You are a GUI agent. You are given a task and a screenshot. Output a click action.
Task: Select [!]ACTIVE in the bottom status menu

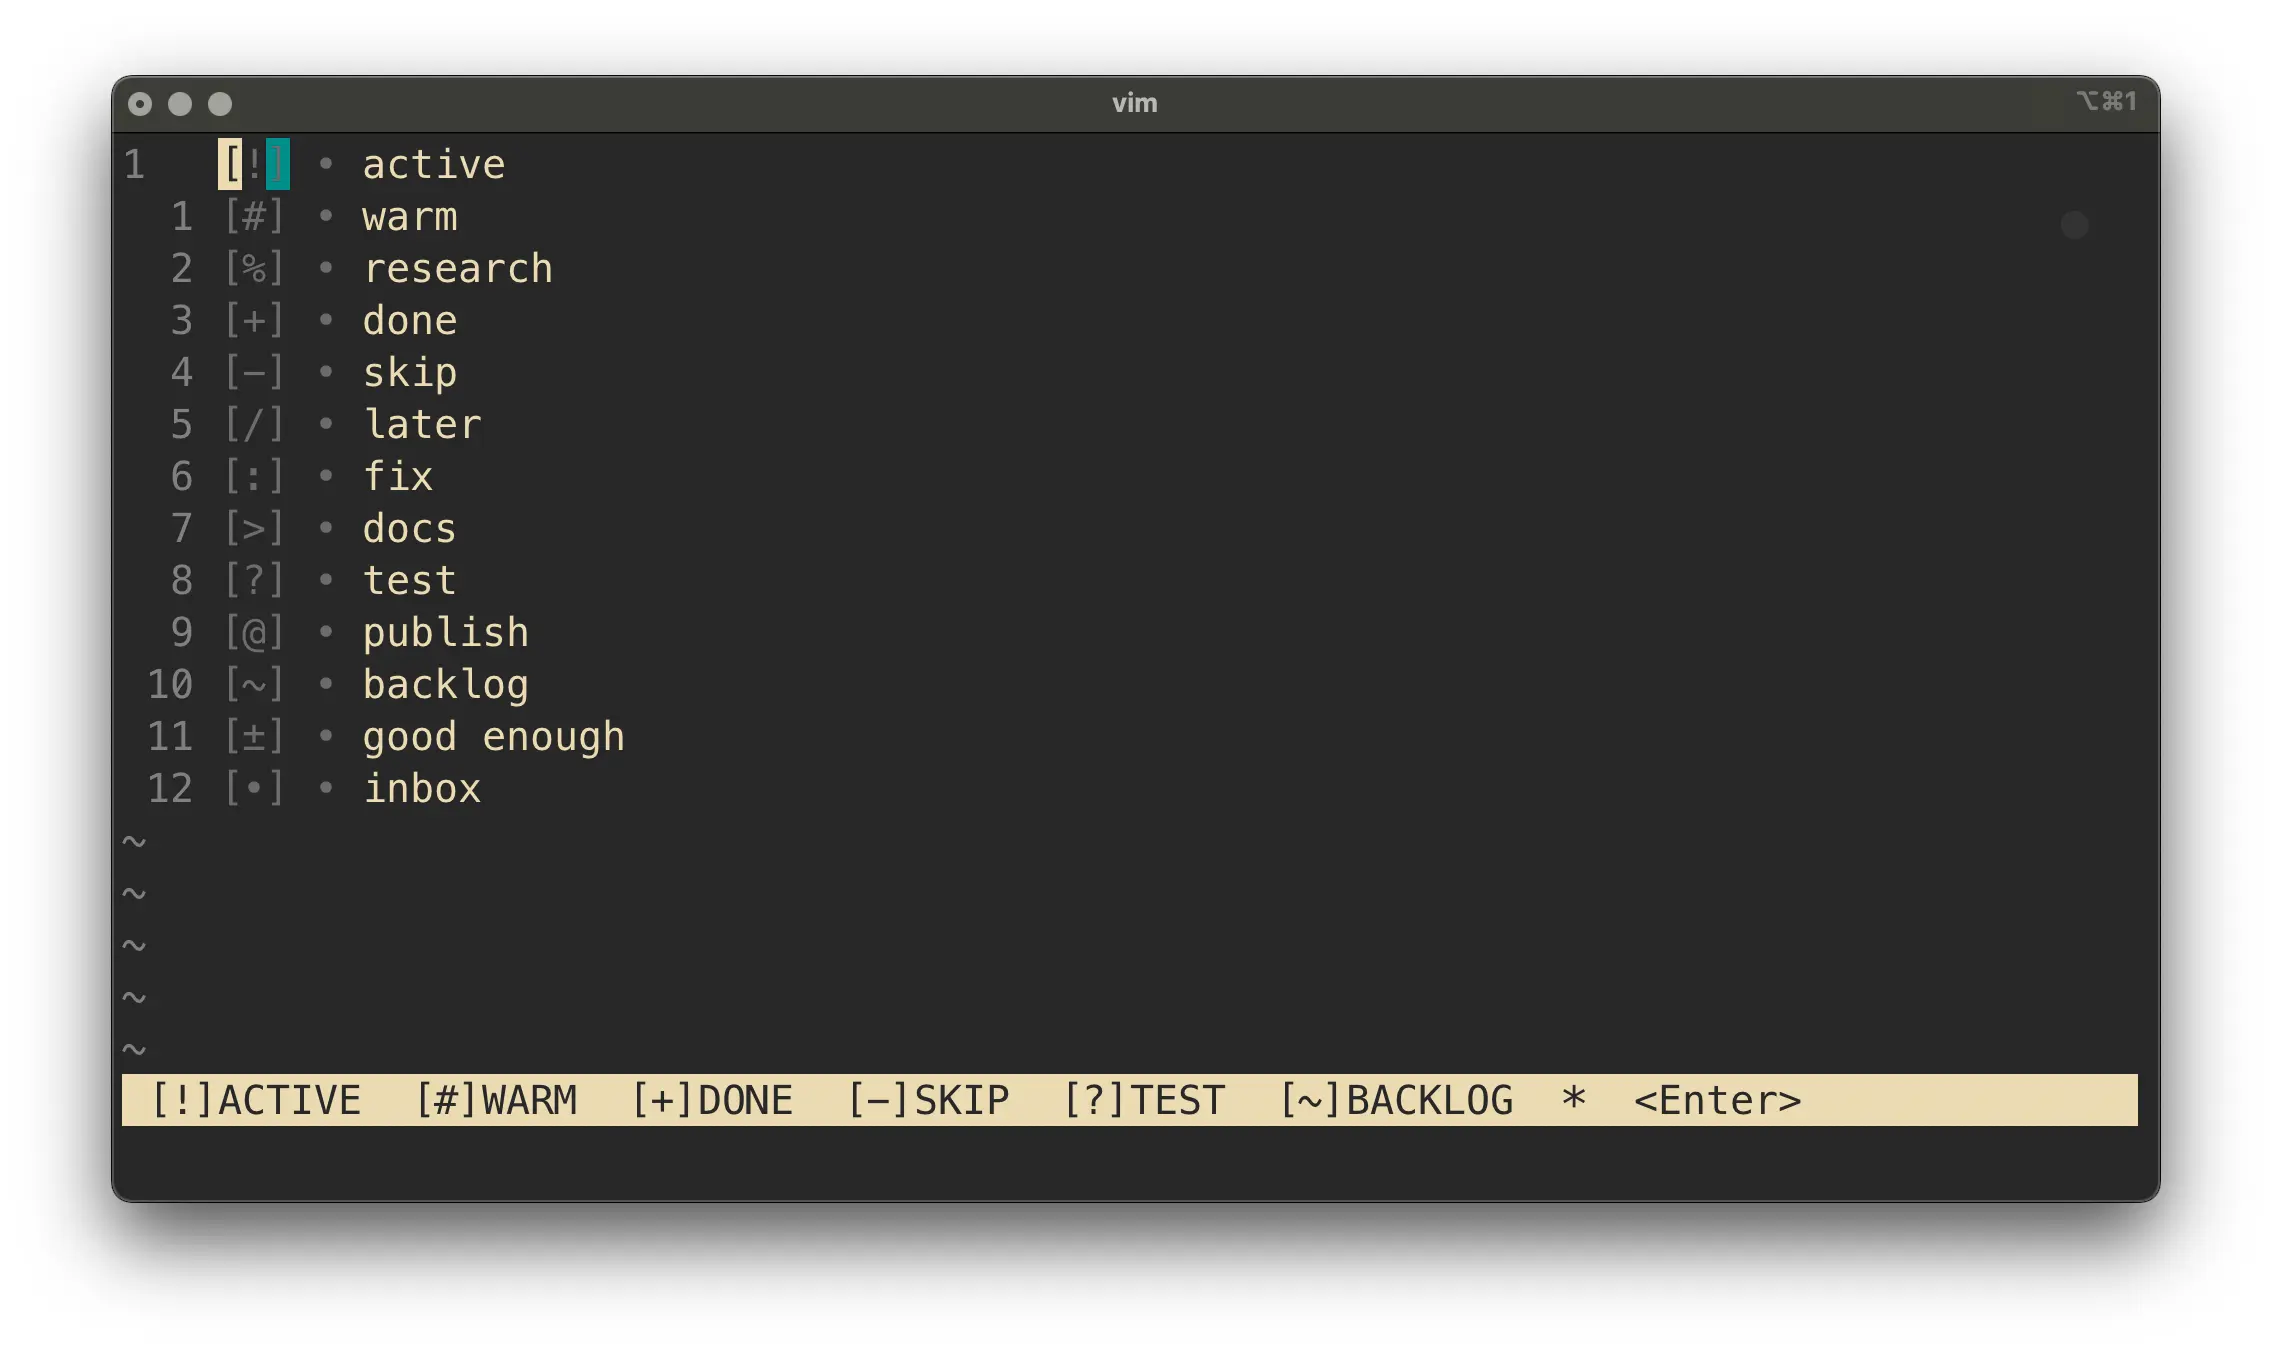(256, 1100)
